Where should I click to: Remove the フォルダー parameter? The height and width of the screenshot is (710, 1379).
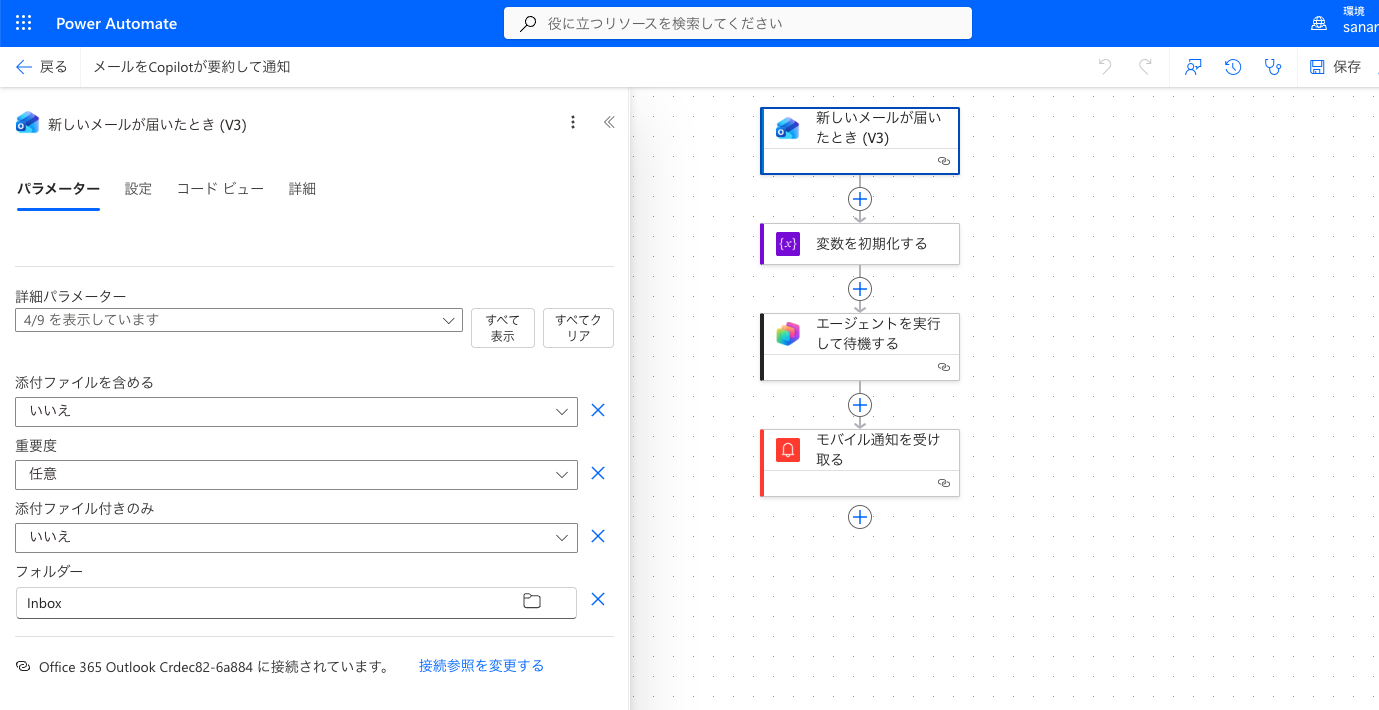[598, 600]
